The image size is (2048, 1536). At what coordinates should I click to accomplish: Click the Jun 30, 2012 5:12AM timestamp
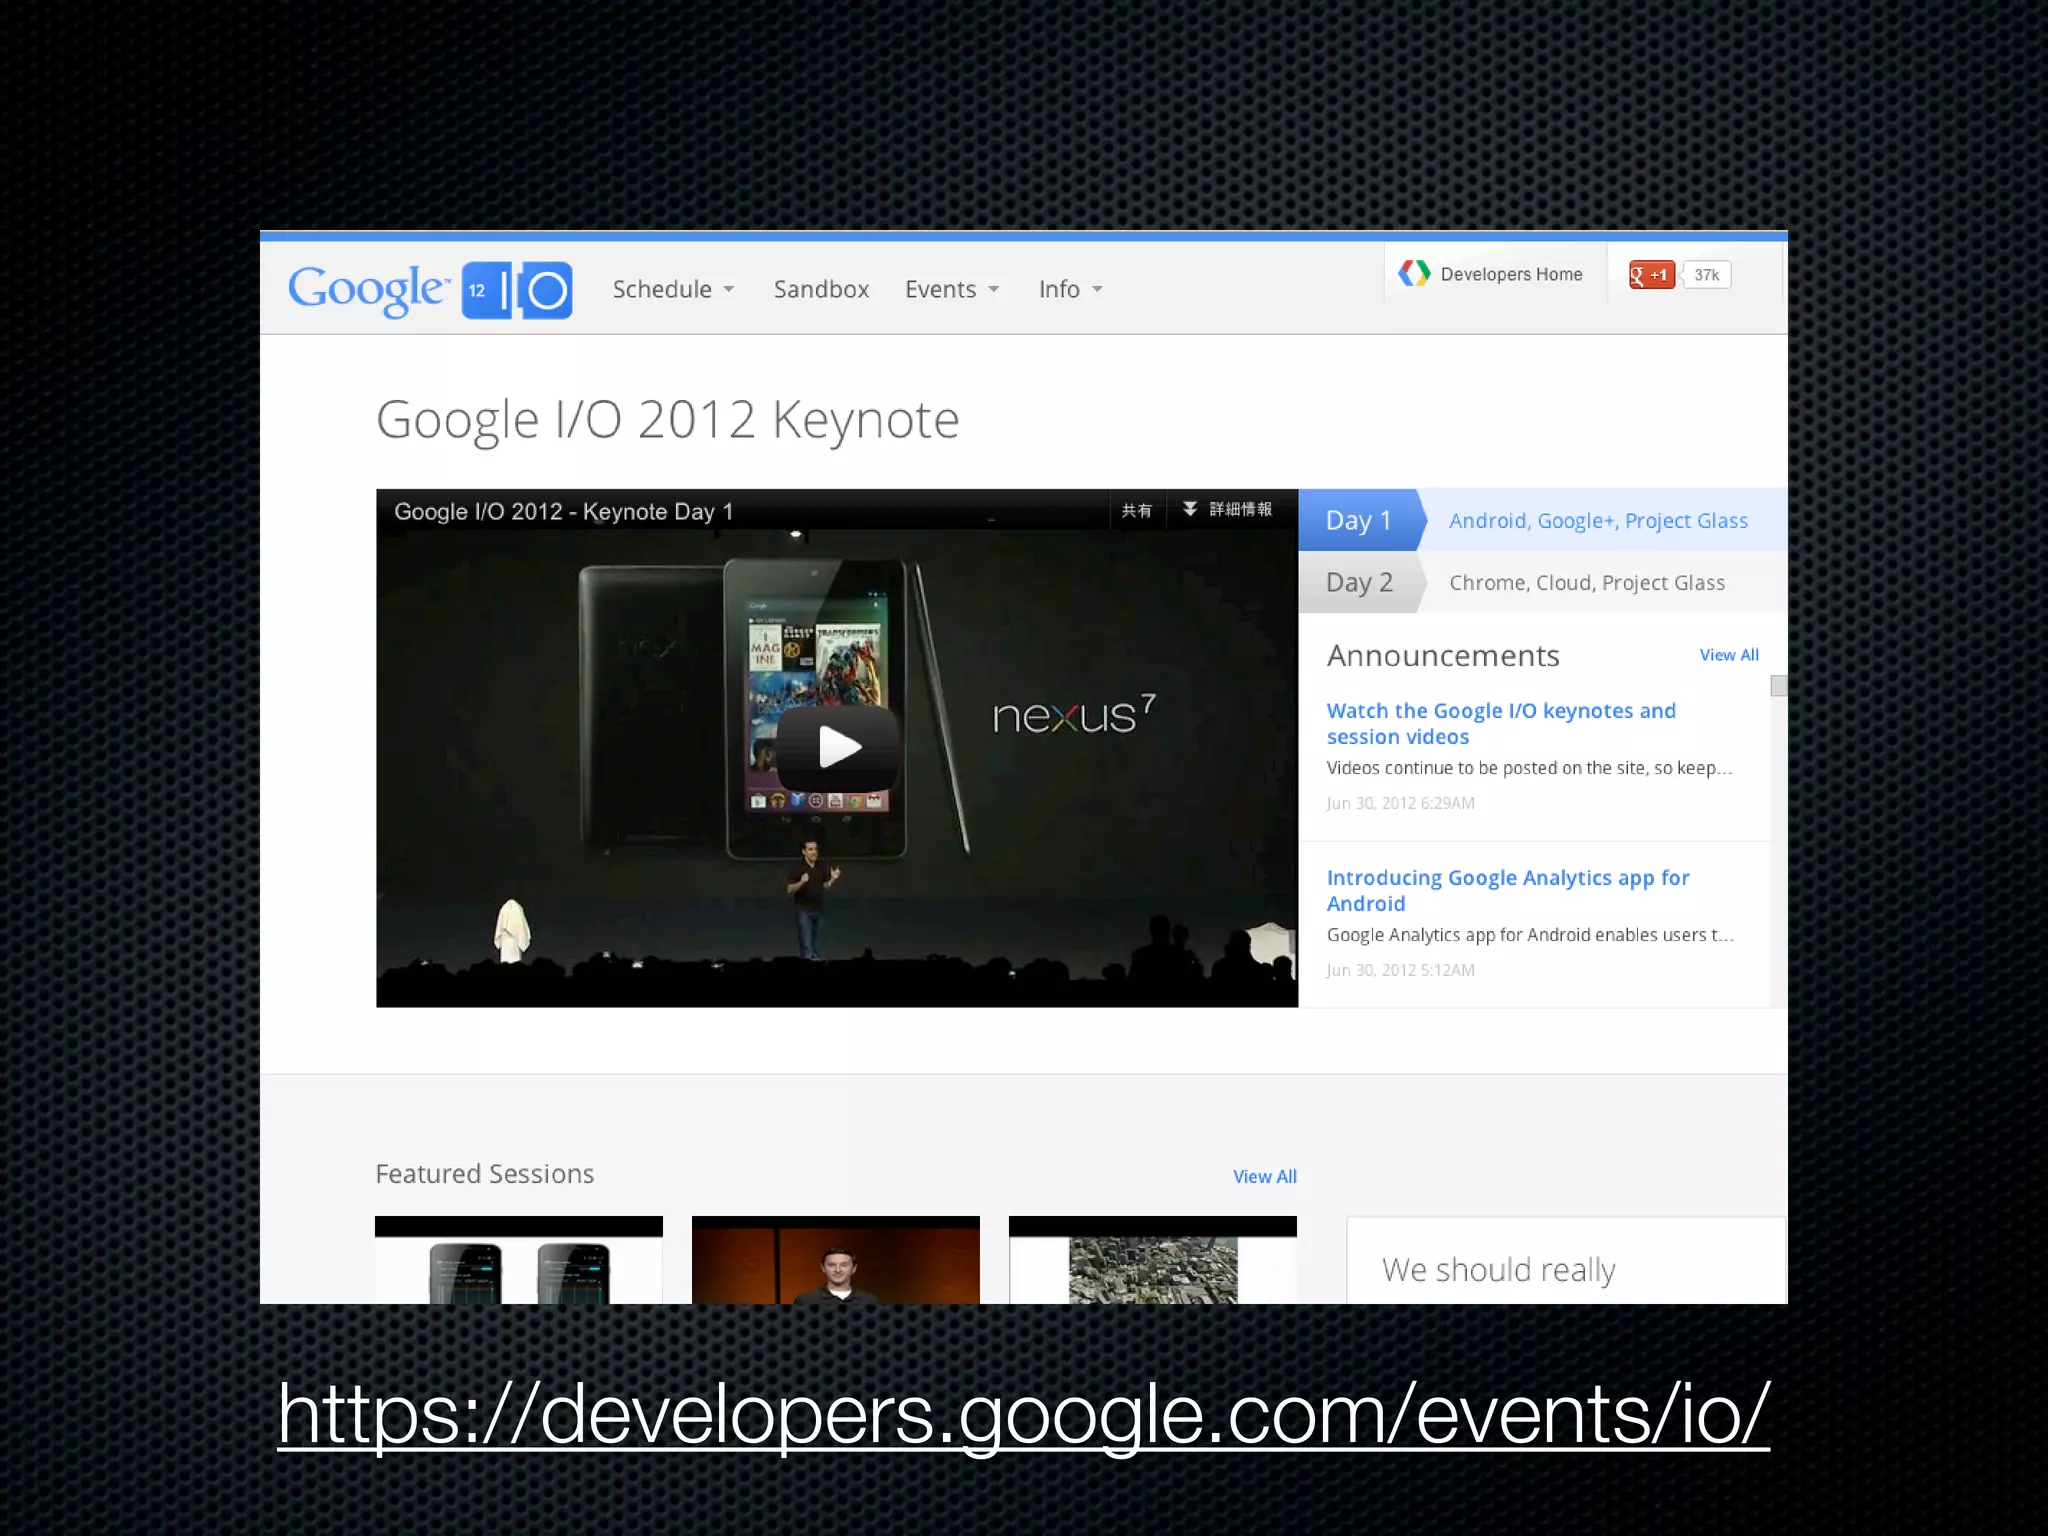pyautogui.click(x=1400, y=970)
